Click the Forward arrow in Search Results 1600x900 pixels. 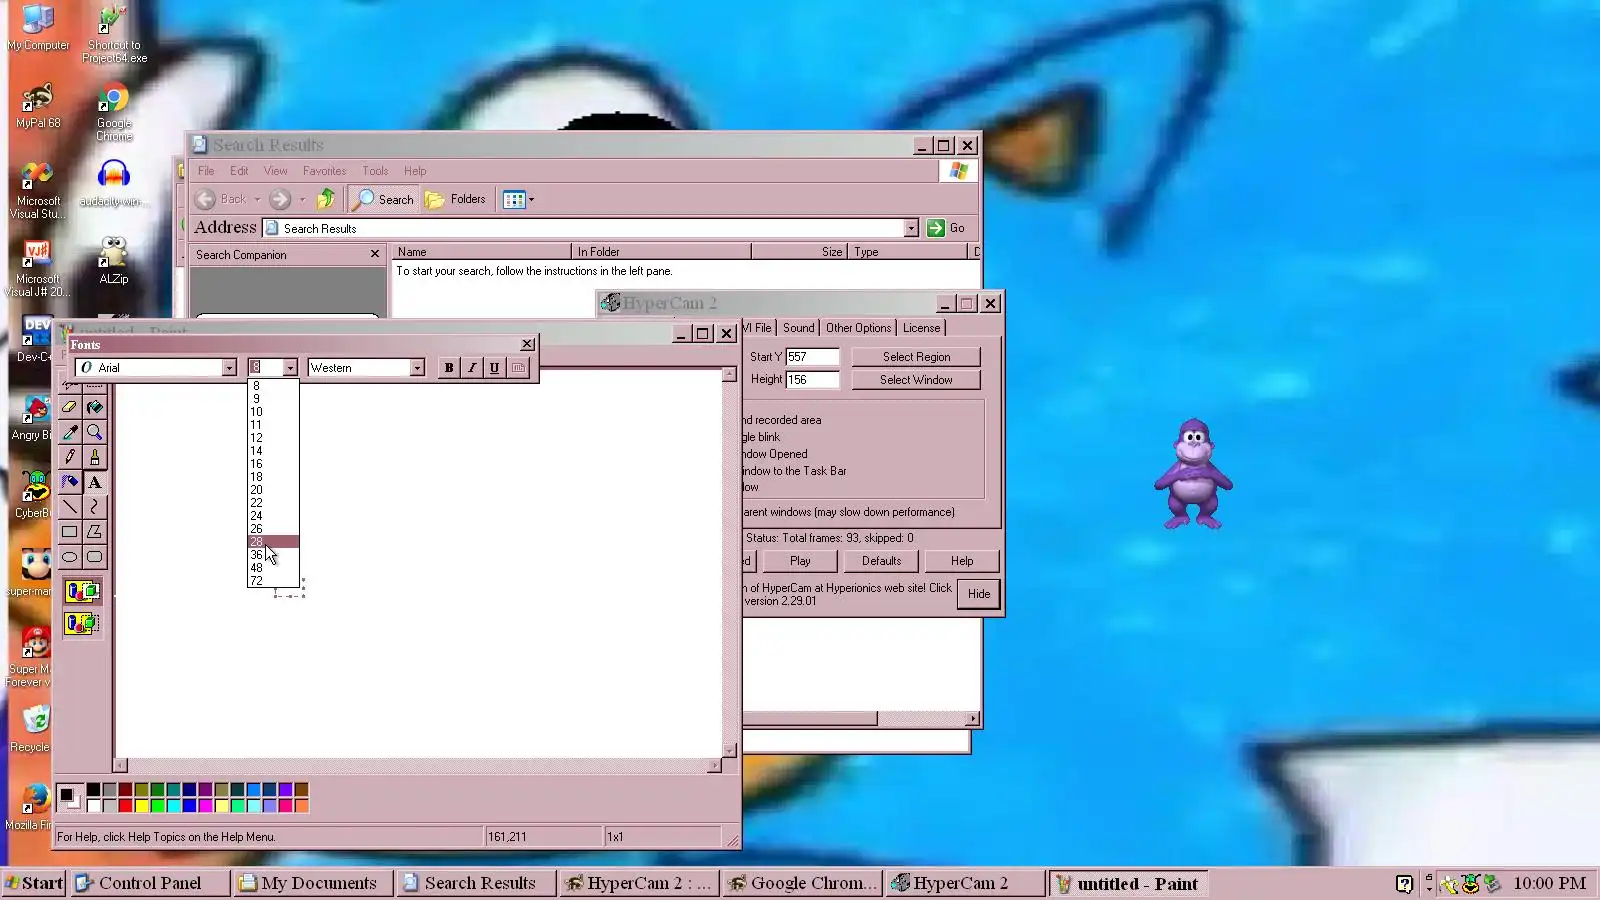click(x=280, y=199)
